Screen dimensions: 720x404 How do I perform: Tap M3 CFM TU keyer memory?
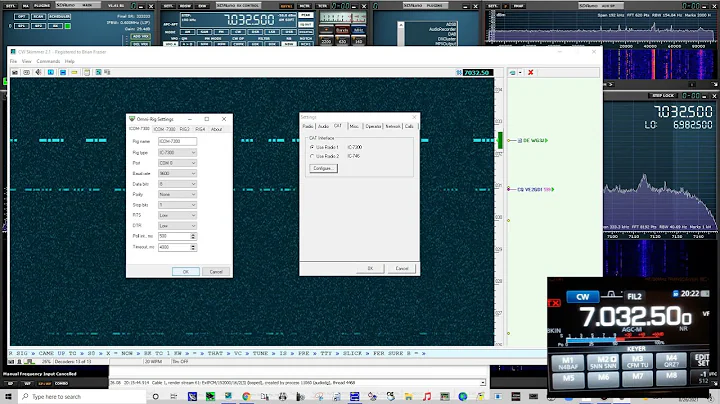click(x=637, y=362)
